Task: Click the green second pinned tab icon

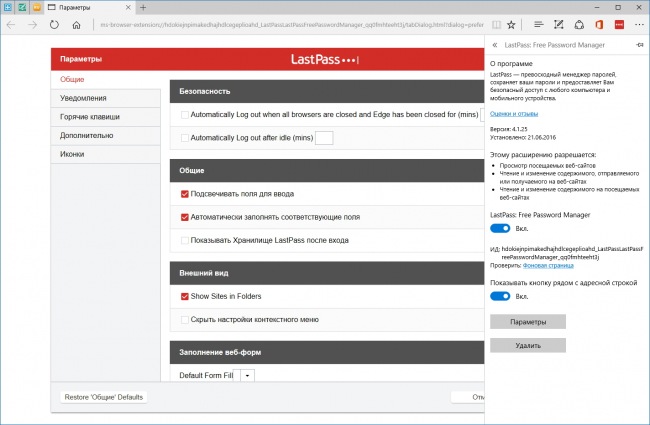Action: [22, 7]
